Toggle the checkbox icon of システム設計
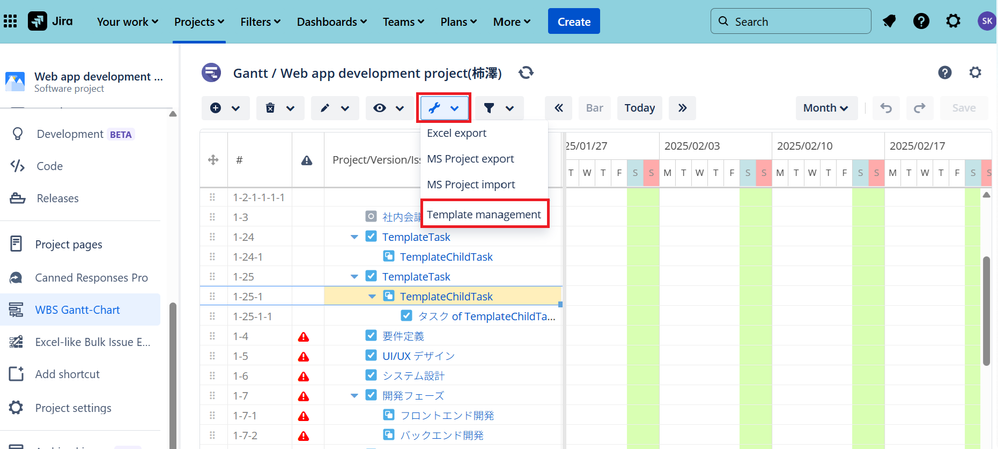 (x=371, y=376)
